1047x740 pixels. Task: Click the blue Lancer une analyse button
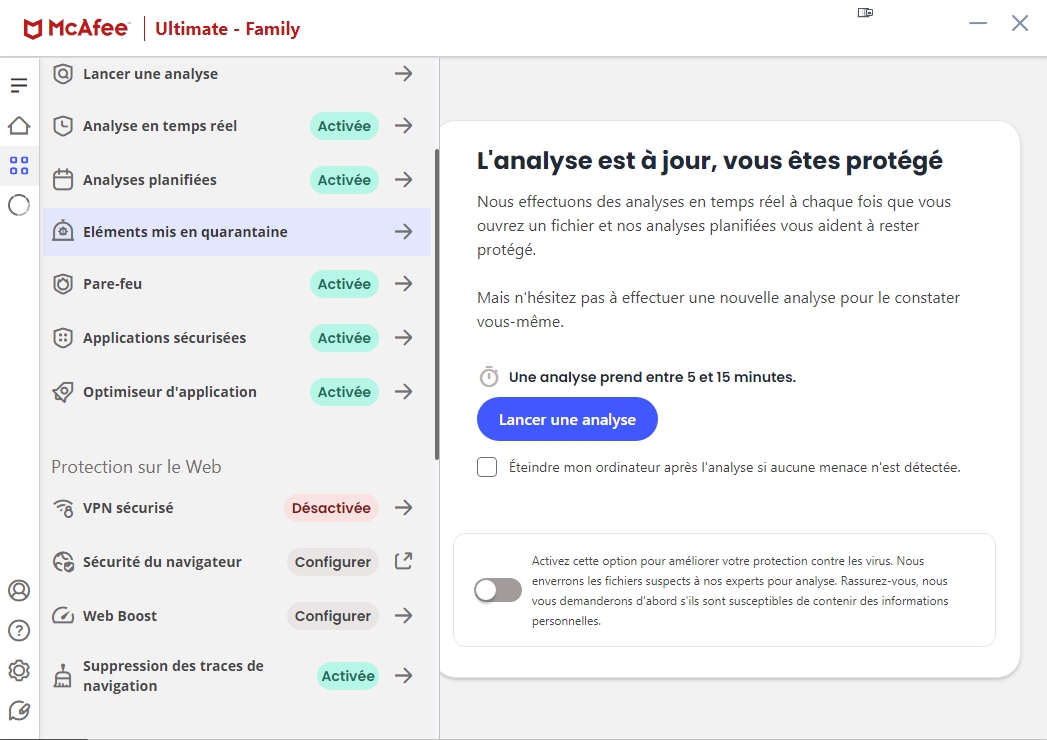(567, 419)
